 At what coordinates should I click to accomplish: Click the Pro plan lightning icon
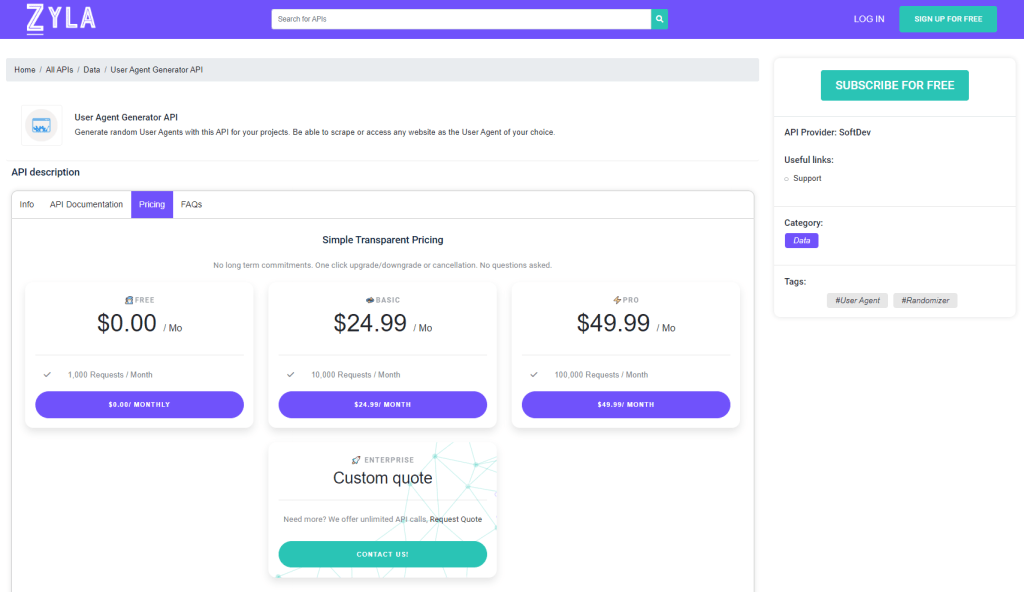tap(616, 300)
